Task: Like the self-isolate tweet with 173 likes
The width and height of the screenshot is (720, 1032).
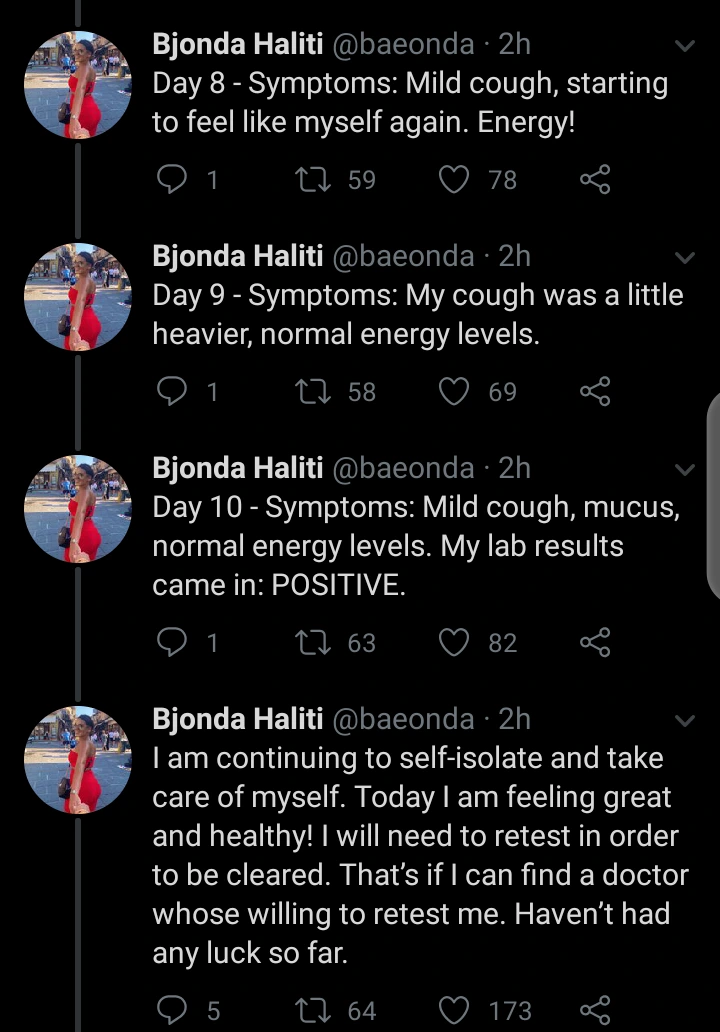Action: 454,1010
